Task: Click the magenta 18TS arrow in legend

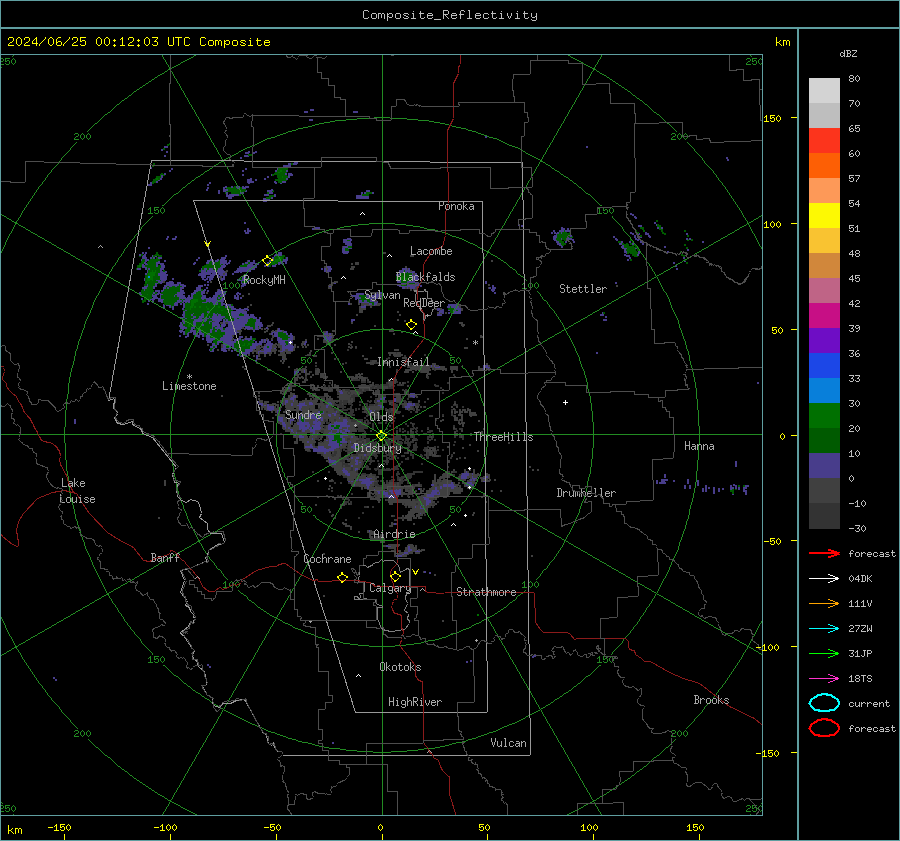Action: [824, 679]
